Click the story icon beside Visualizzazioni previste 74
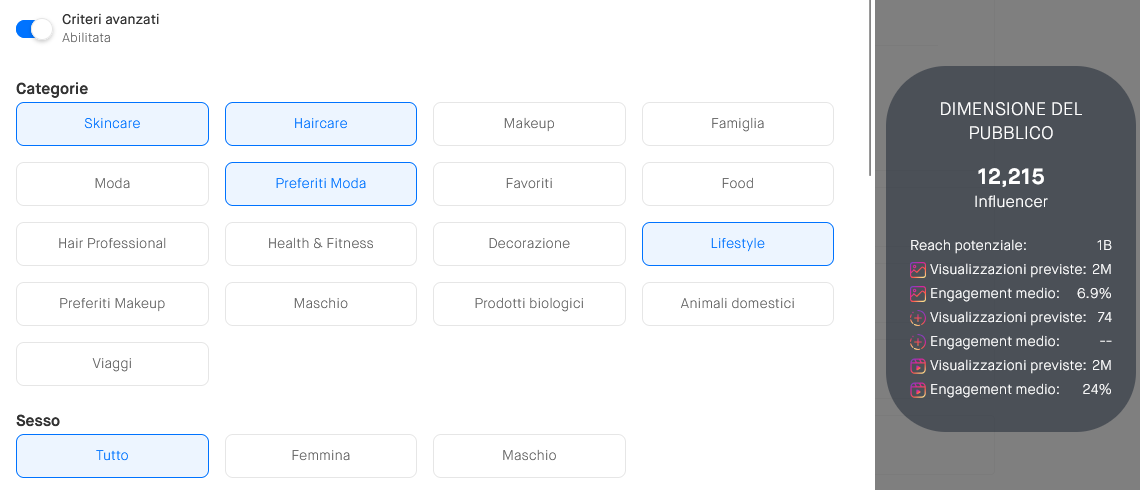Image resolution: width=1140 pixels, height=490 pixels. point(918,318)
